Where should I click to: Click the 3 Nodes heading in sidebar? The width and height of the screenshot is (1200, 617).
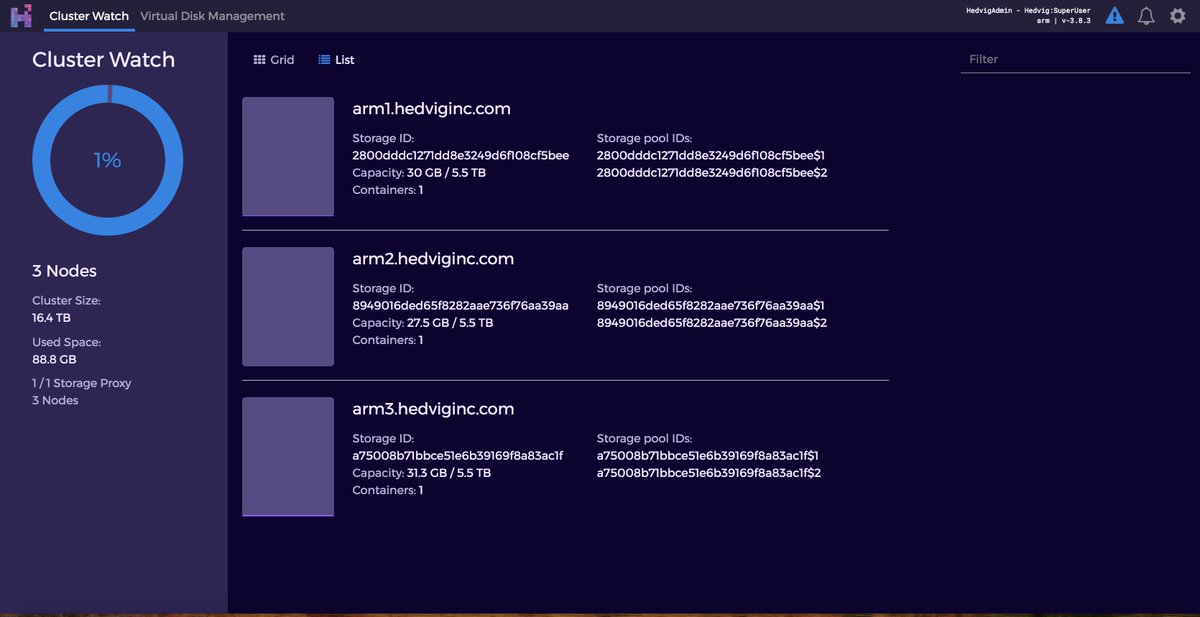pos(64,271)
